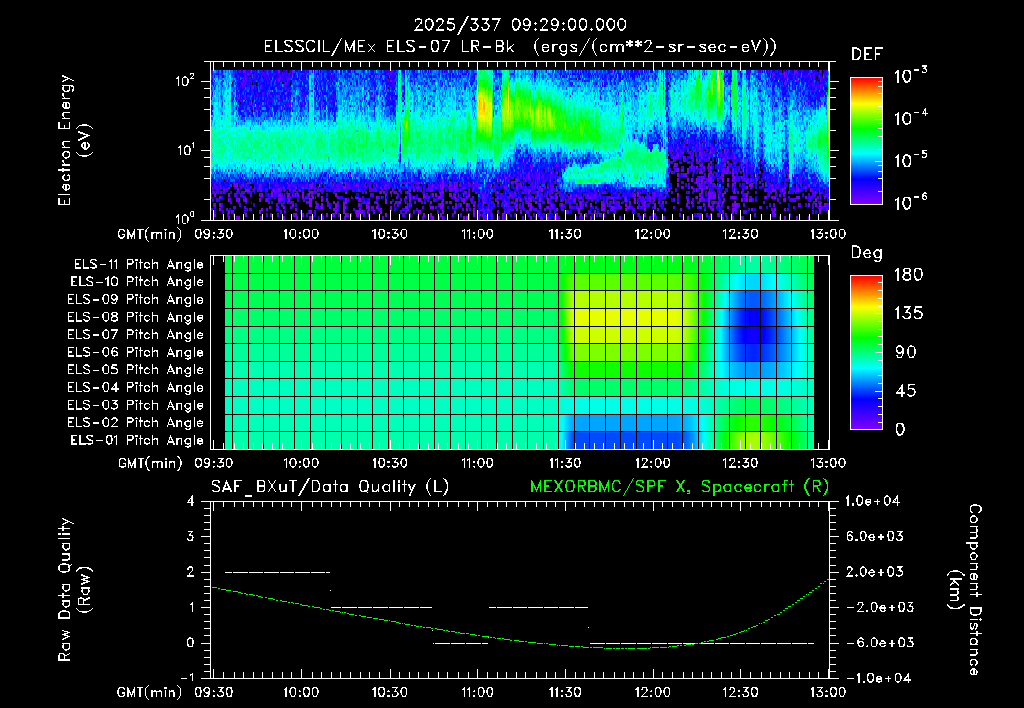This screenshot has height=708, width=1024.
Task: Click the 10:30 tick label under the bottom plot
Action: pos(390,692)
